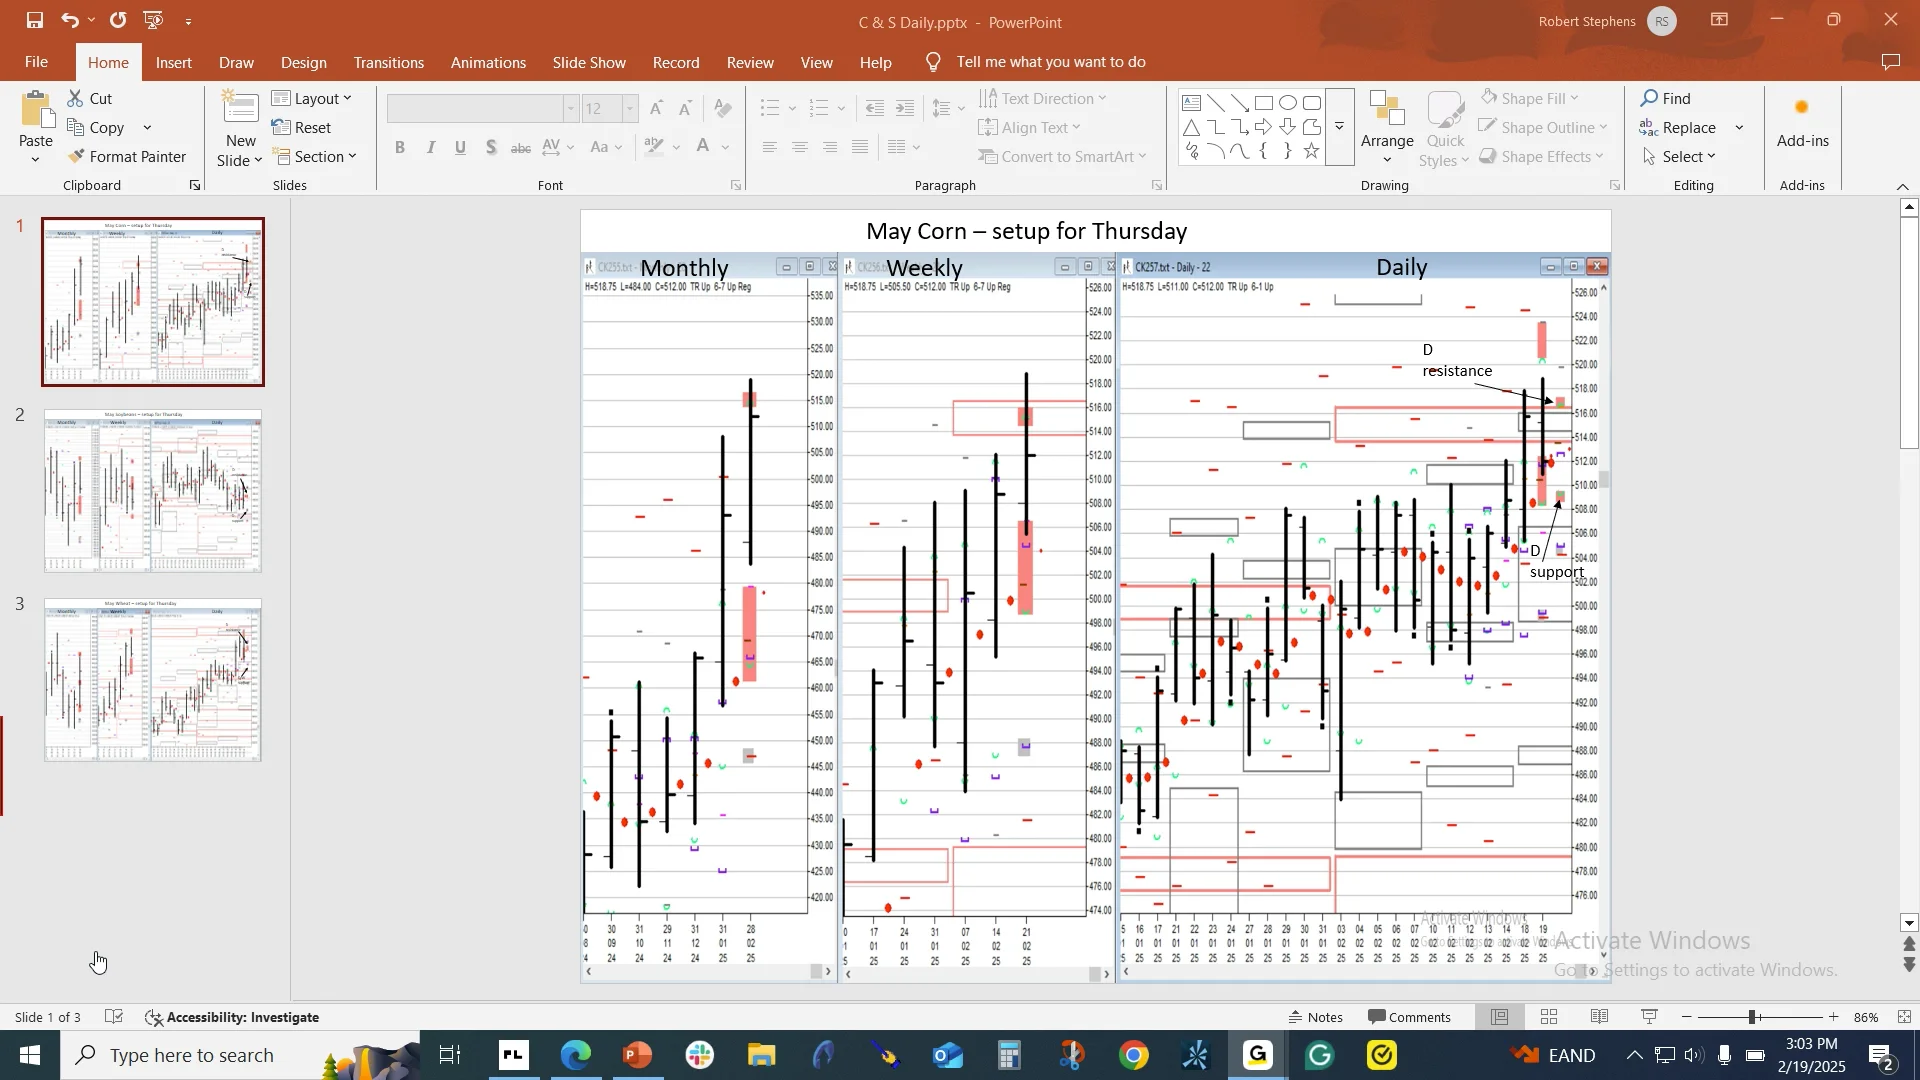The image size is (1920, 1080).
Task: Click the Save icon in quick access toolbar
Action: tap(34, 20)
